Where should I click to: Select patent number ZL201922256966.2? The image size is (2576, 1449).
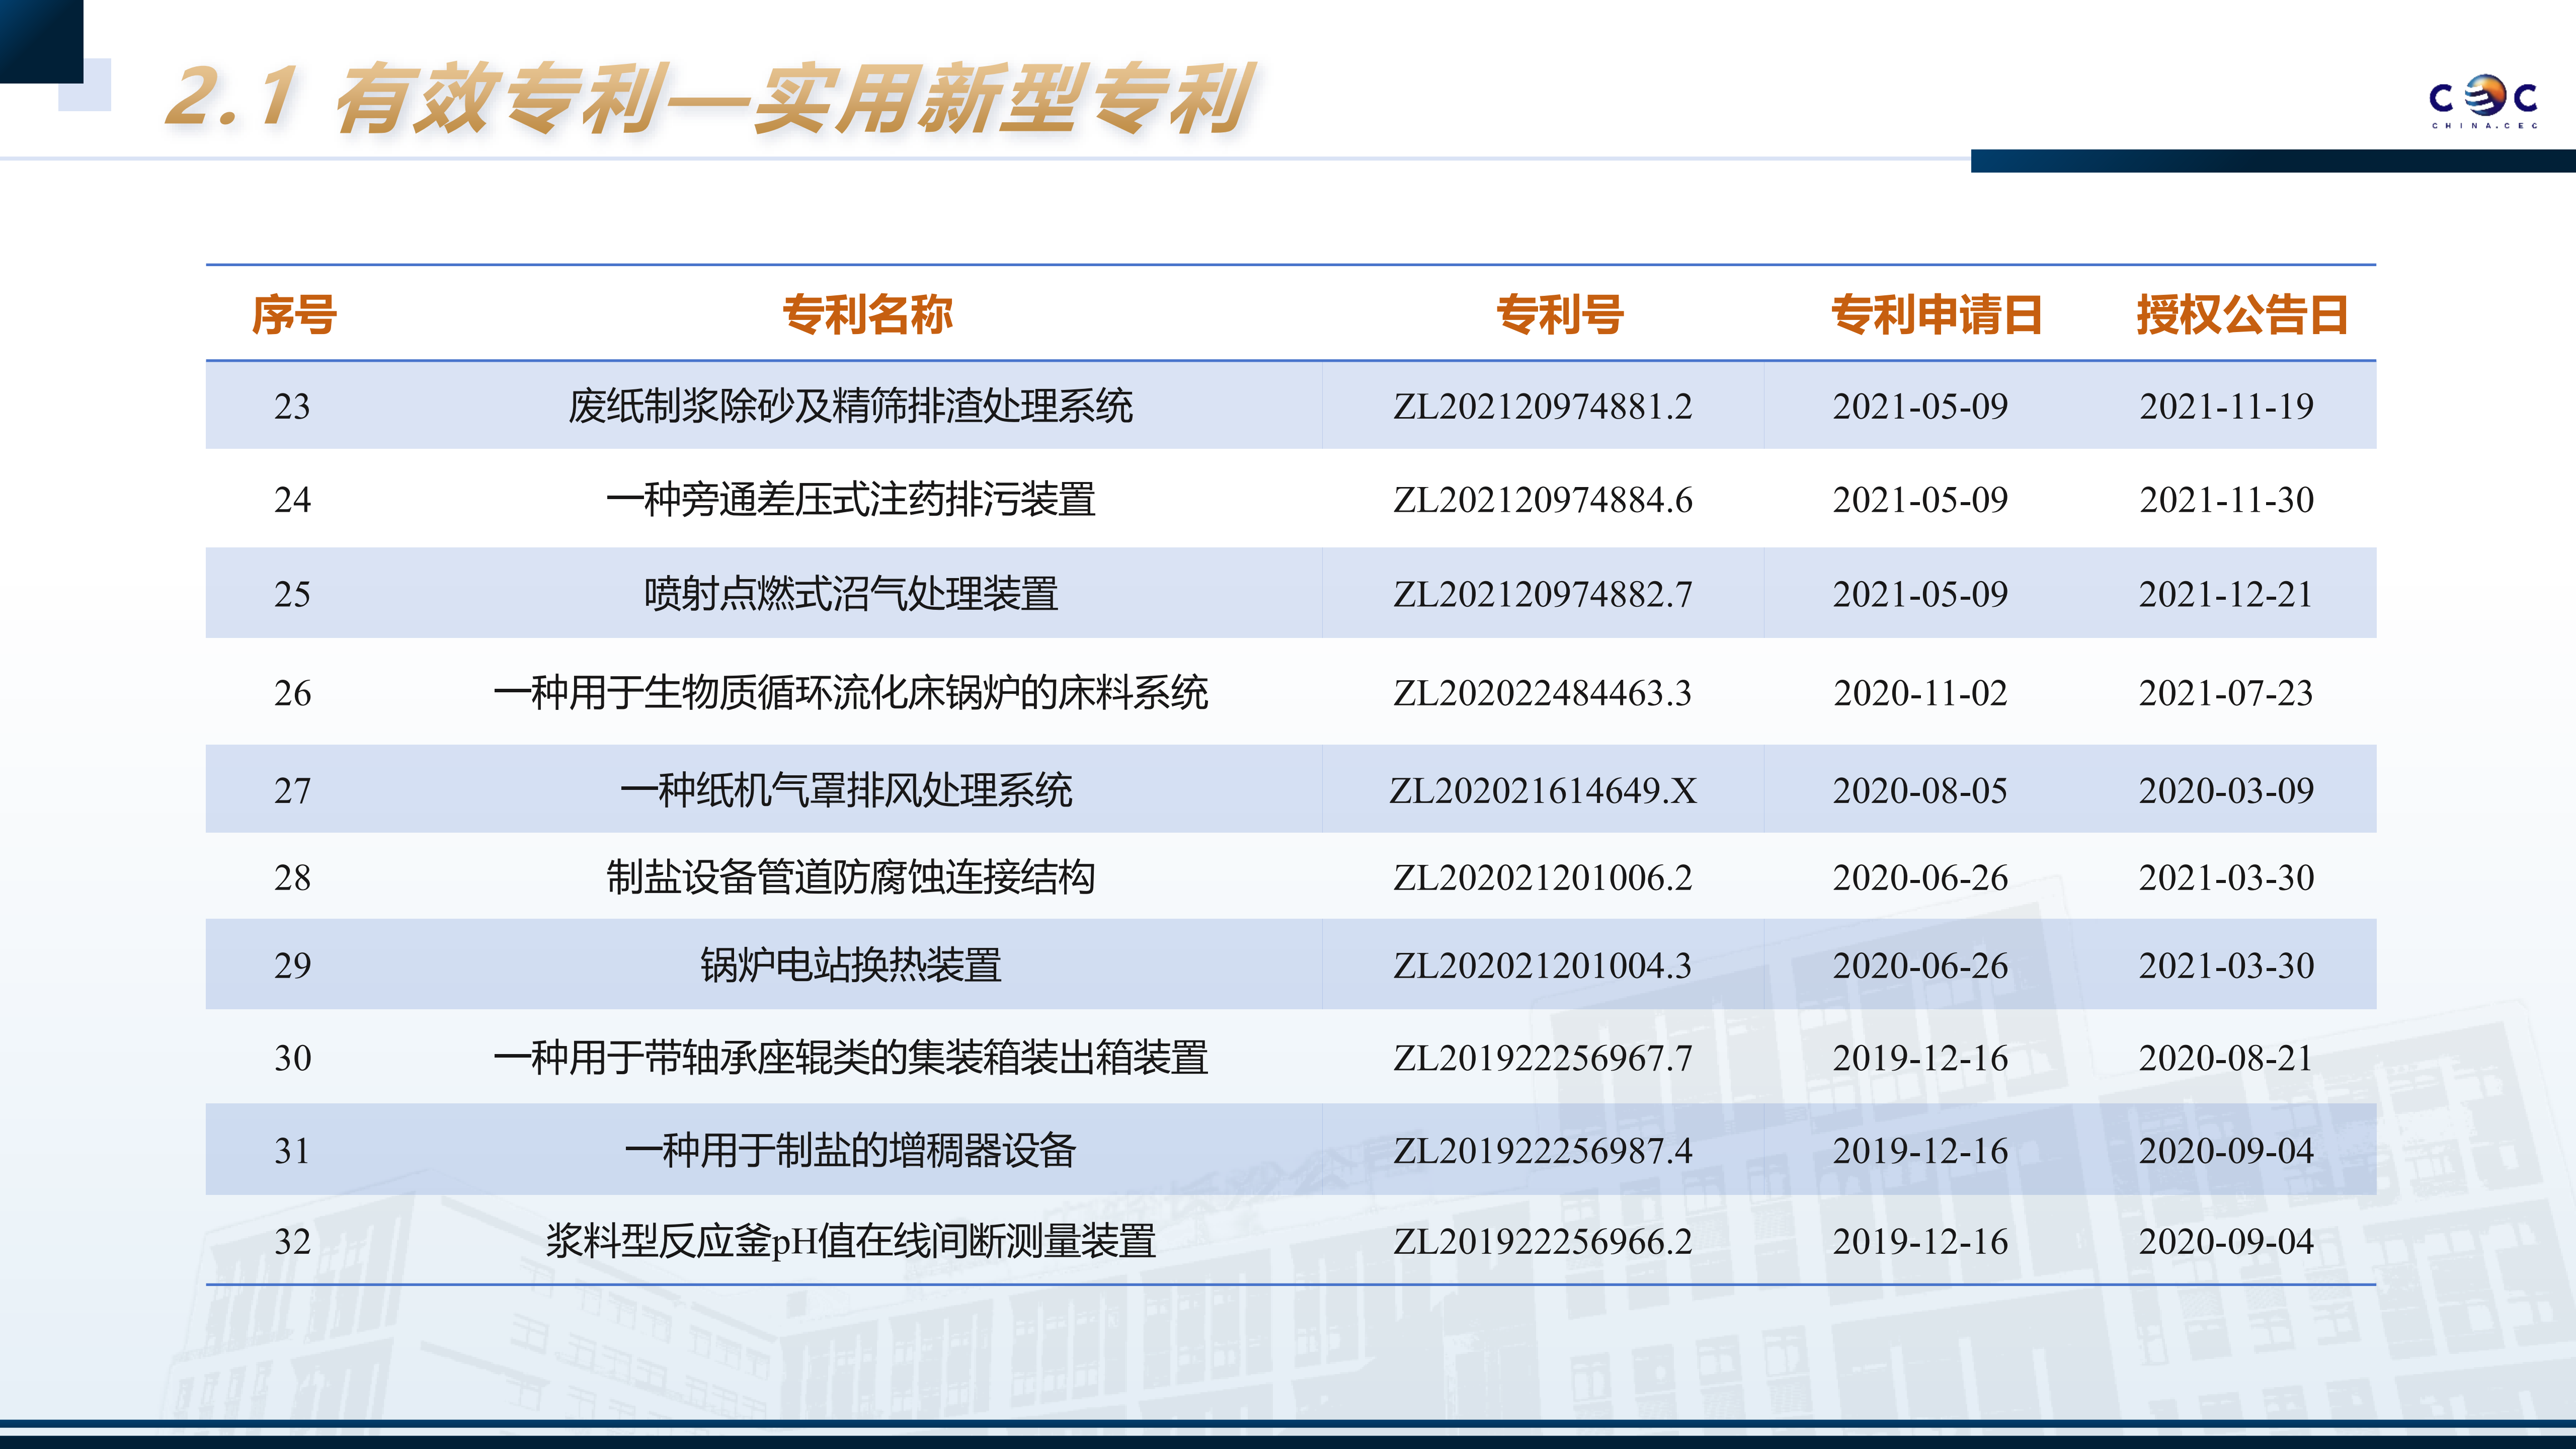1542,1242
